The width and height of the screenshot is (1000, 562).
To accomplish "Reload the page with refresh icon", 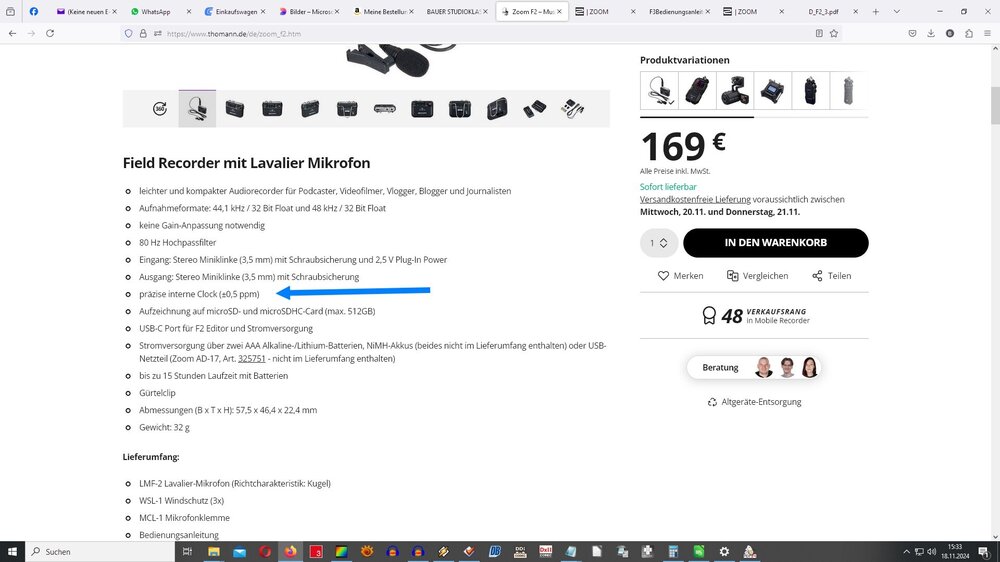I will point(50,33).
